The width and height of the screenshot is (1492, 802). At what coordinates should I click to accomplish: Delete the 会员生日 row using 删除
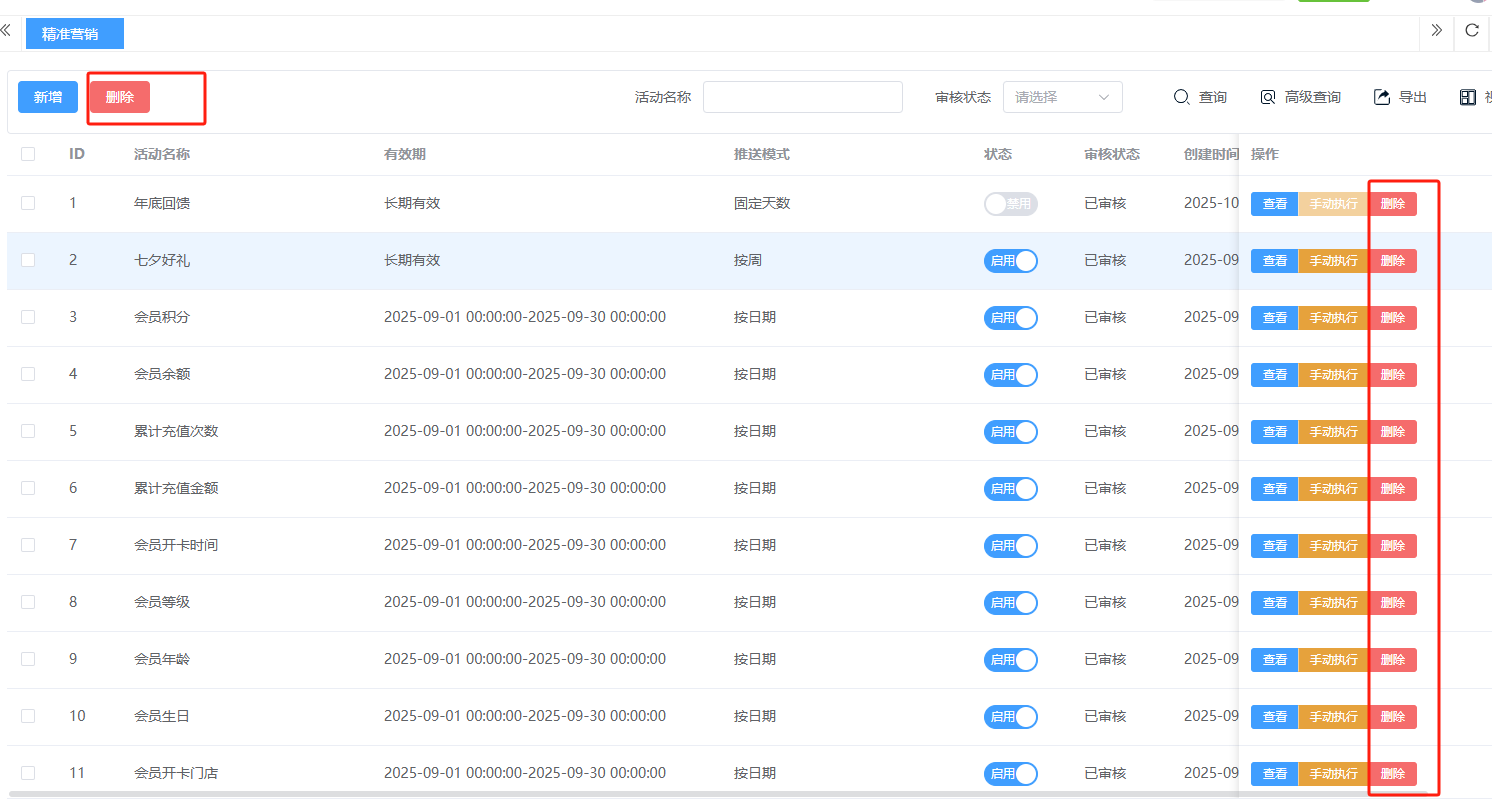(x=1392, y=717)
